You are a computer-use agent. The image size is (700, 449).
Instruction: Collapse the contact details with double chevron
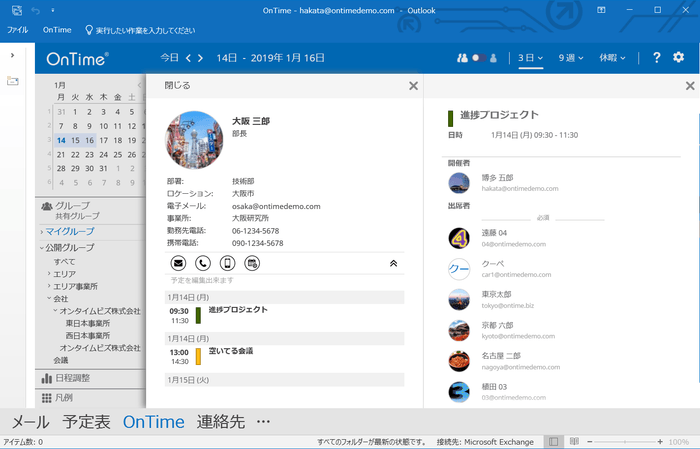click(x=393, y=264)
